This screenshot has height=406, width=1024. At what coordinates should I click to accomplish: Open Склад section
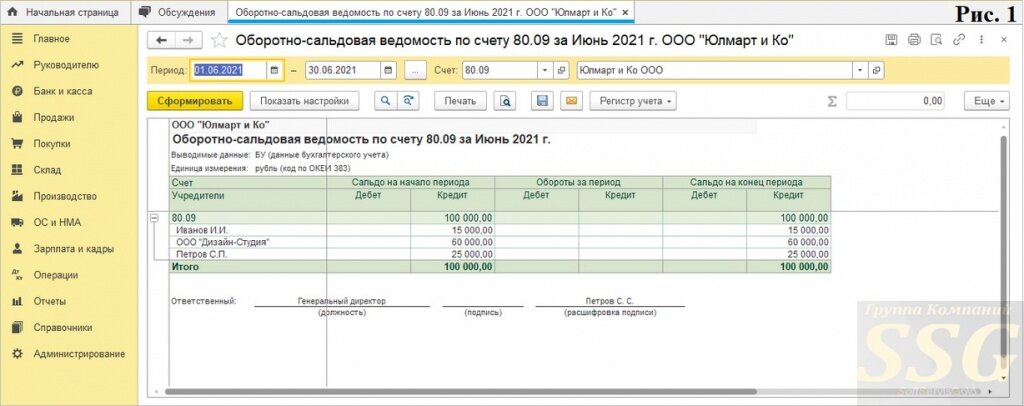69,170
